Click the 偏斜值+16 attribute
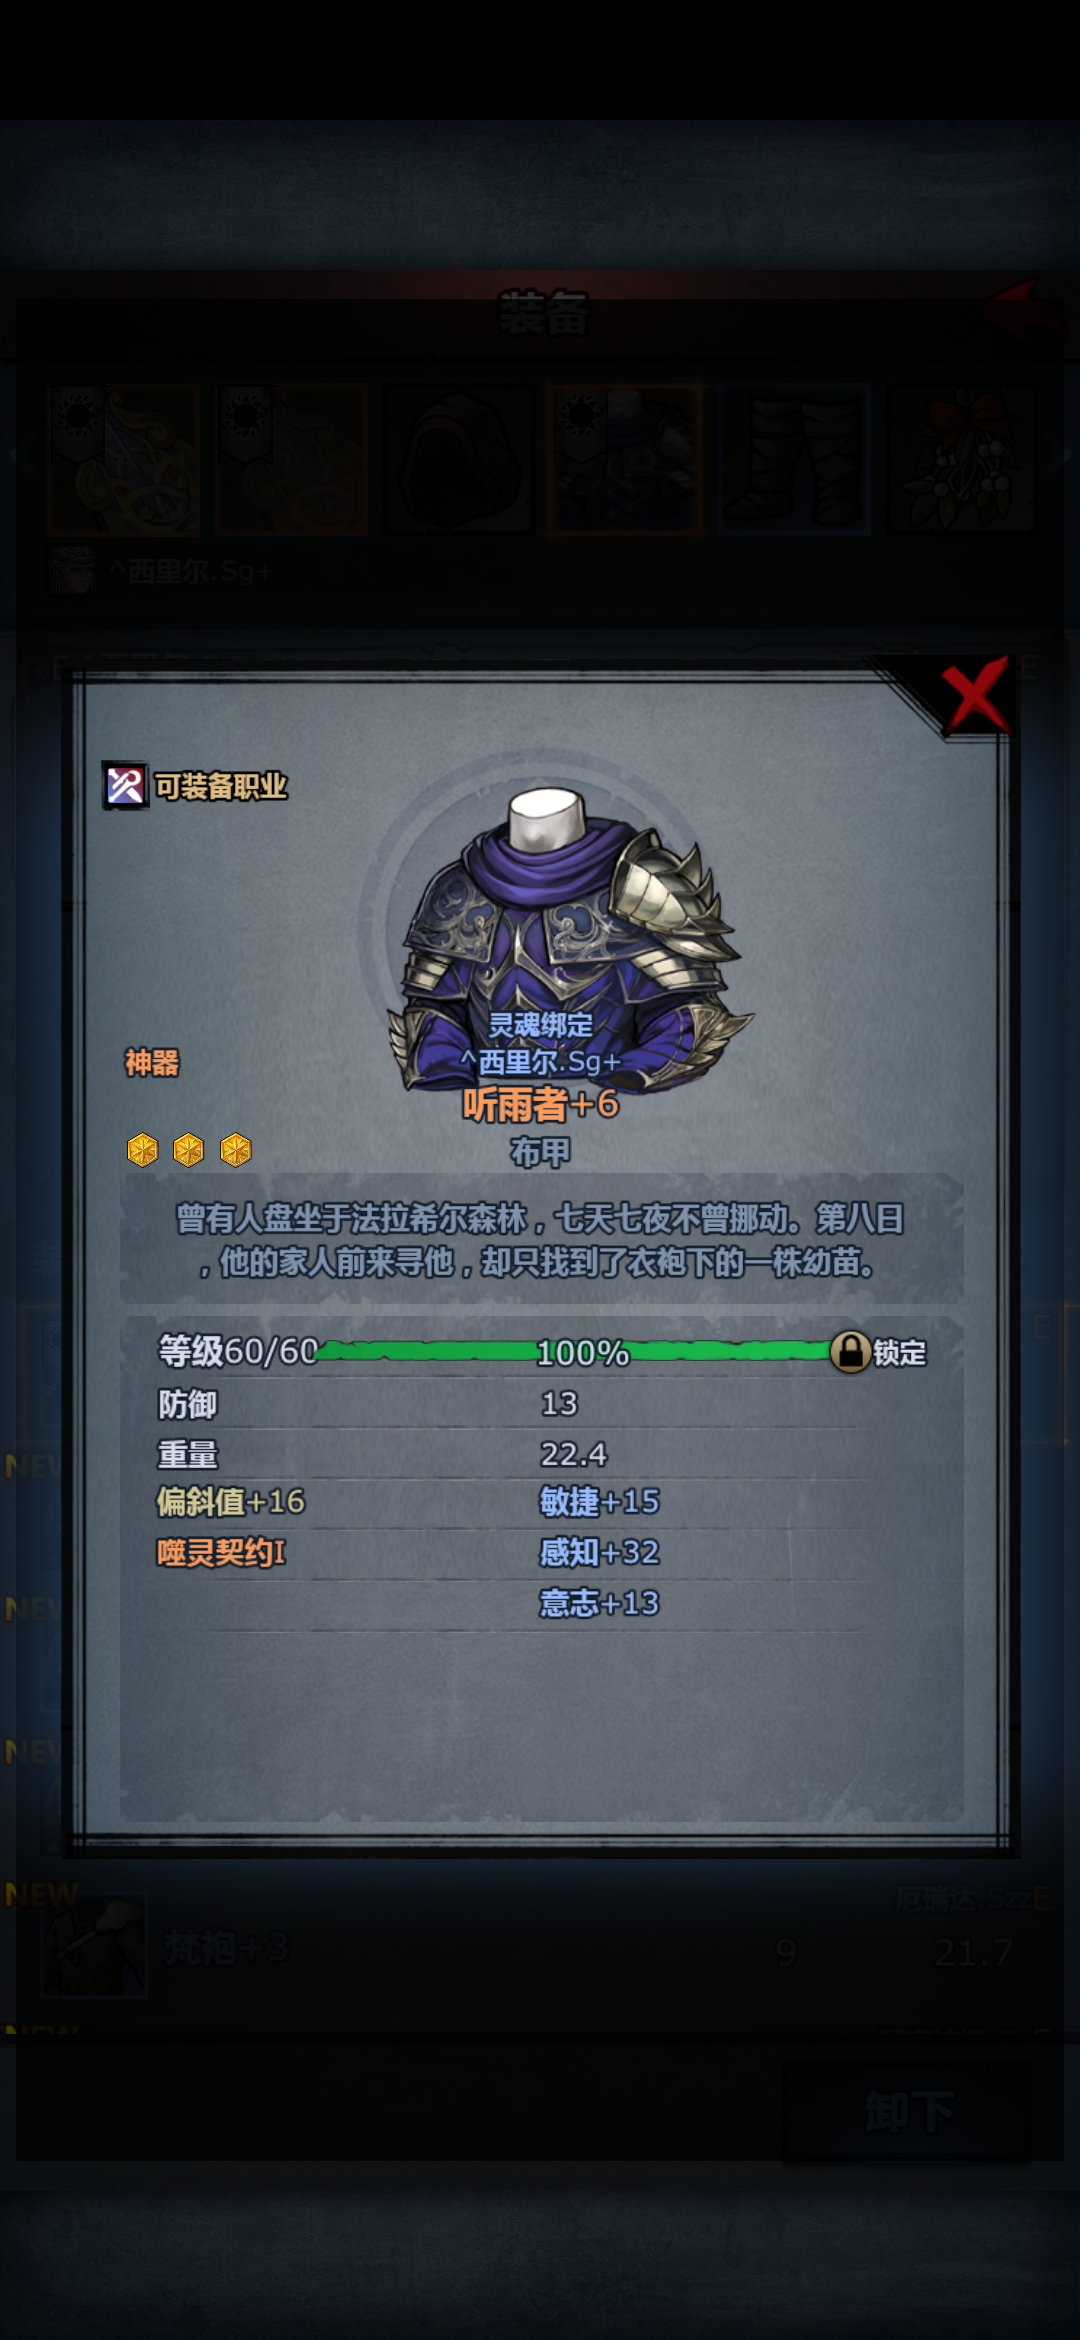Viewport: 1080px width, 2340px height. tap(231, 1501)
